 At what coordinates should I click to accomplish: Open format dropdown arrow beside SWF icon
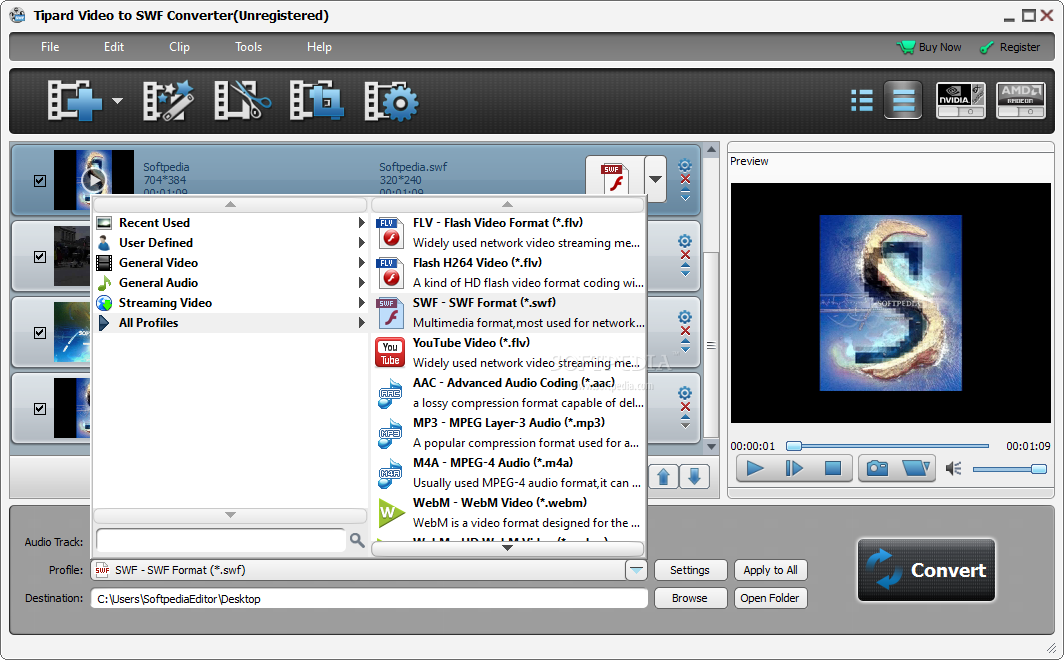tap(655, 178)
